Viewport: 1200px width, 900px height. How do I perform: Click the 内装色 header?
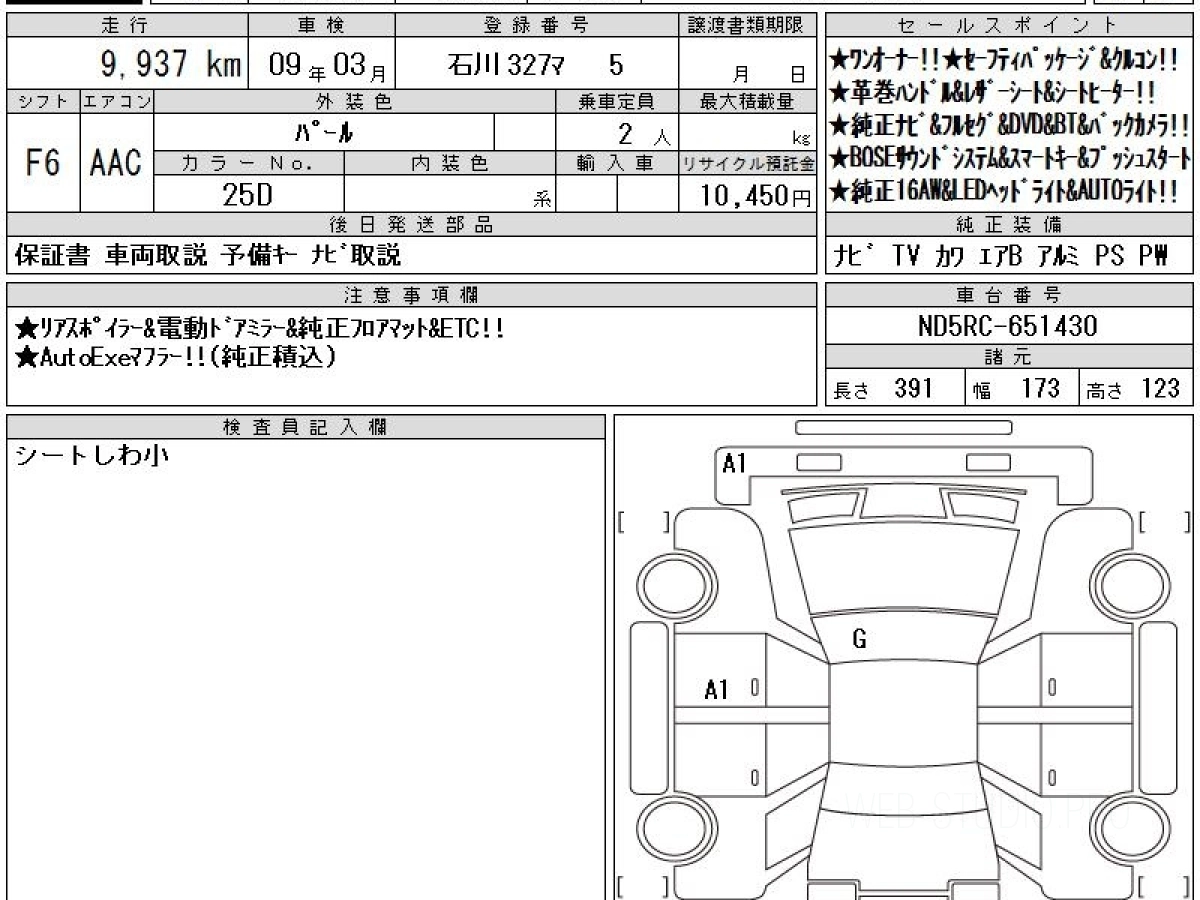449,163
